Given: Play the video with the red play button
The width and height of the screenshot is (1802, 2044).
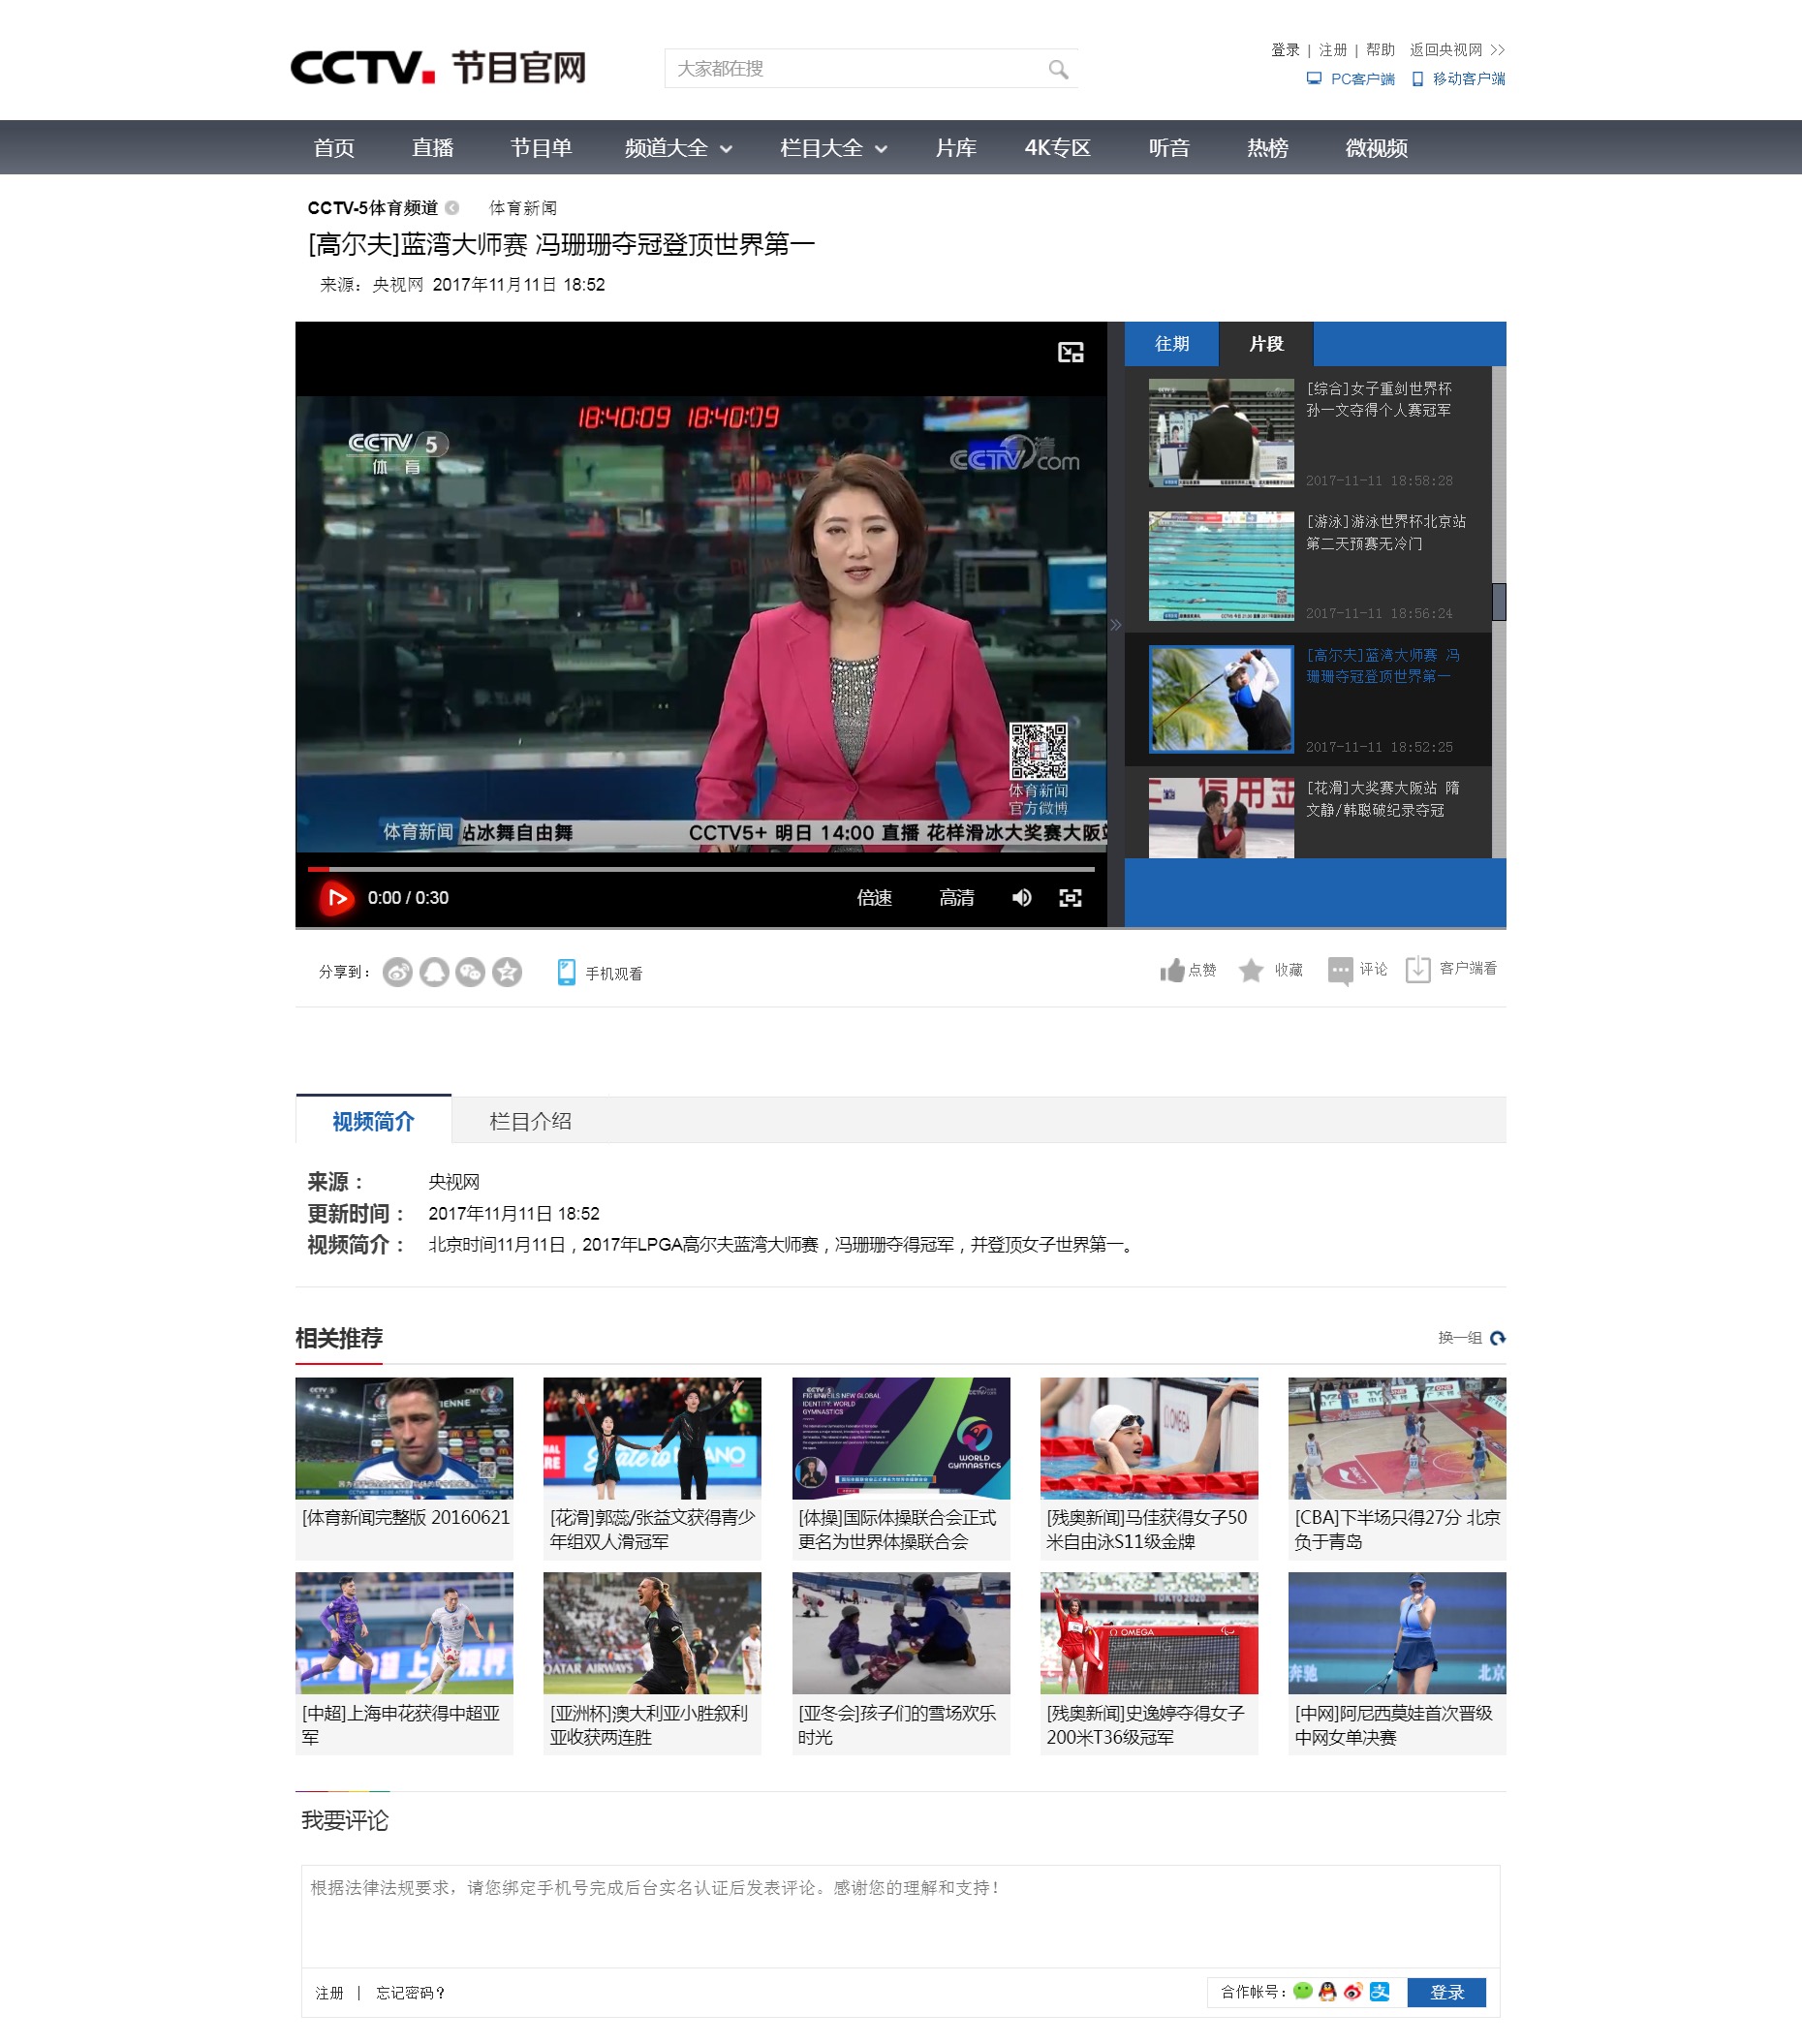Looking at the screenshot, I should [x=336, y=898].
